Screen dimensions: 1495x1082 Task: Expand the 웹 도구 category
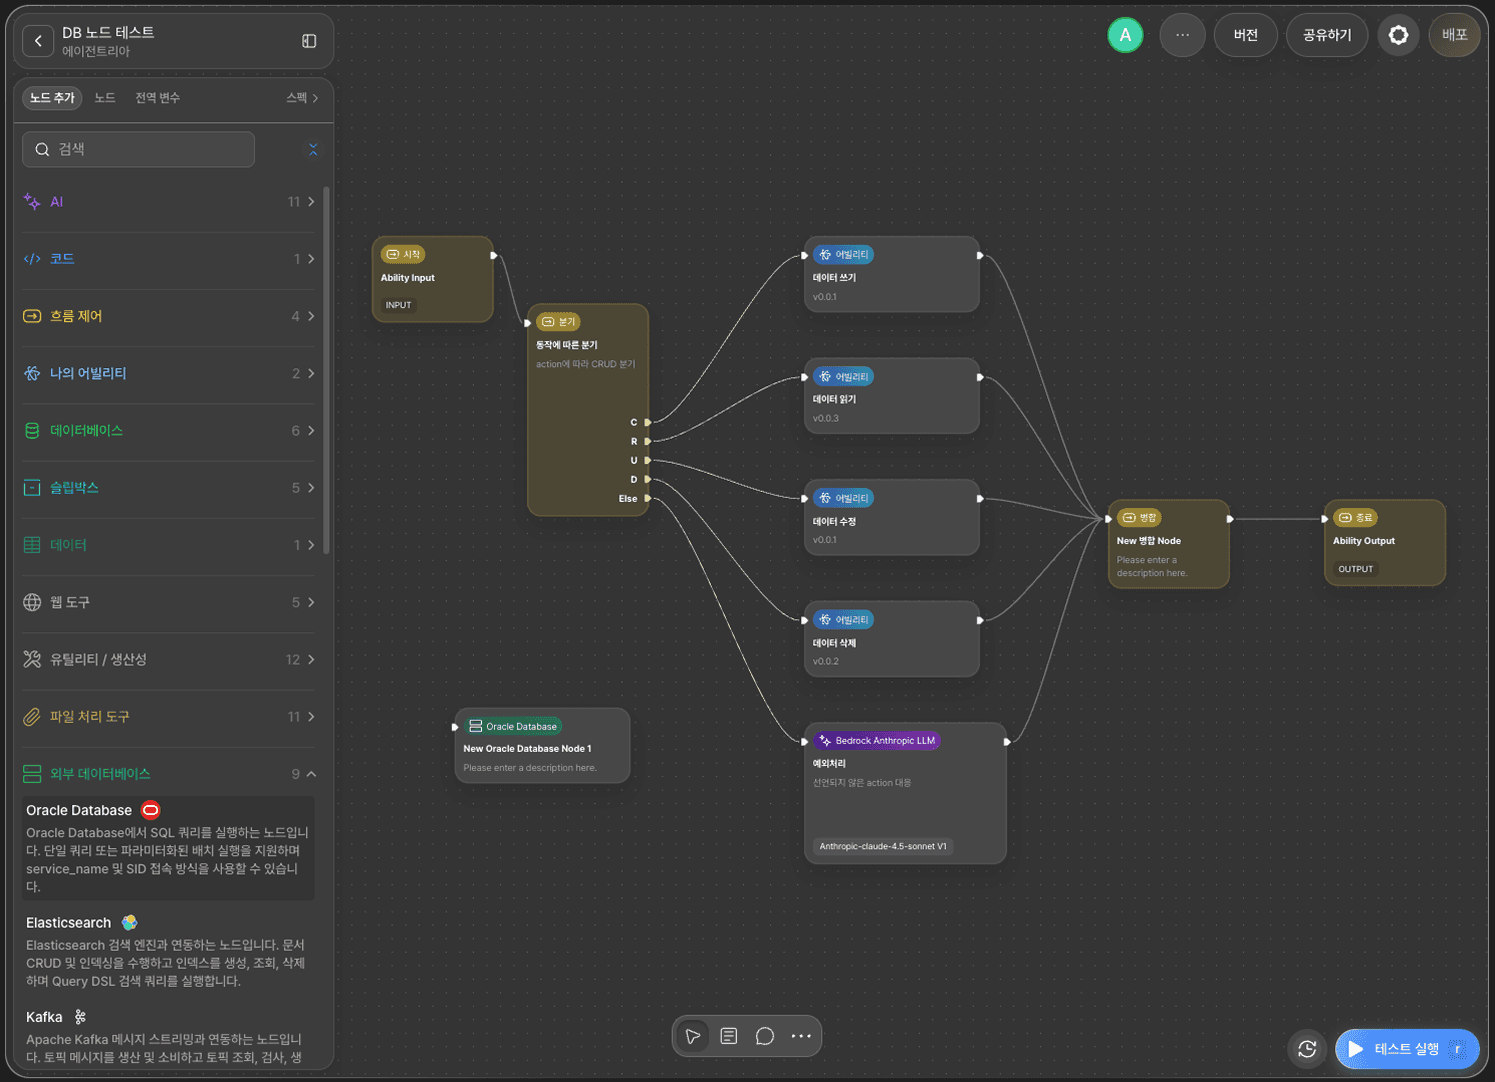click(169, 602)
